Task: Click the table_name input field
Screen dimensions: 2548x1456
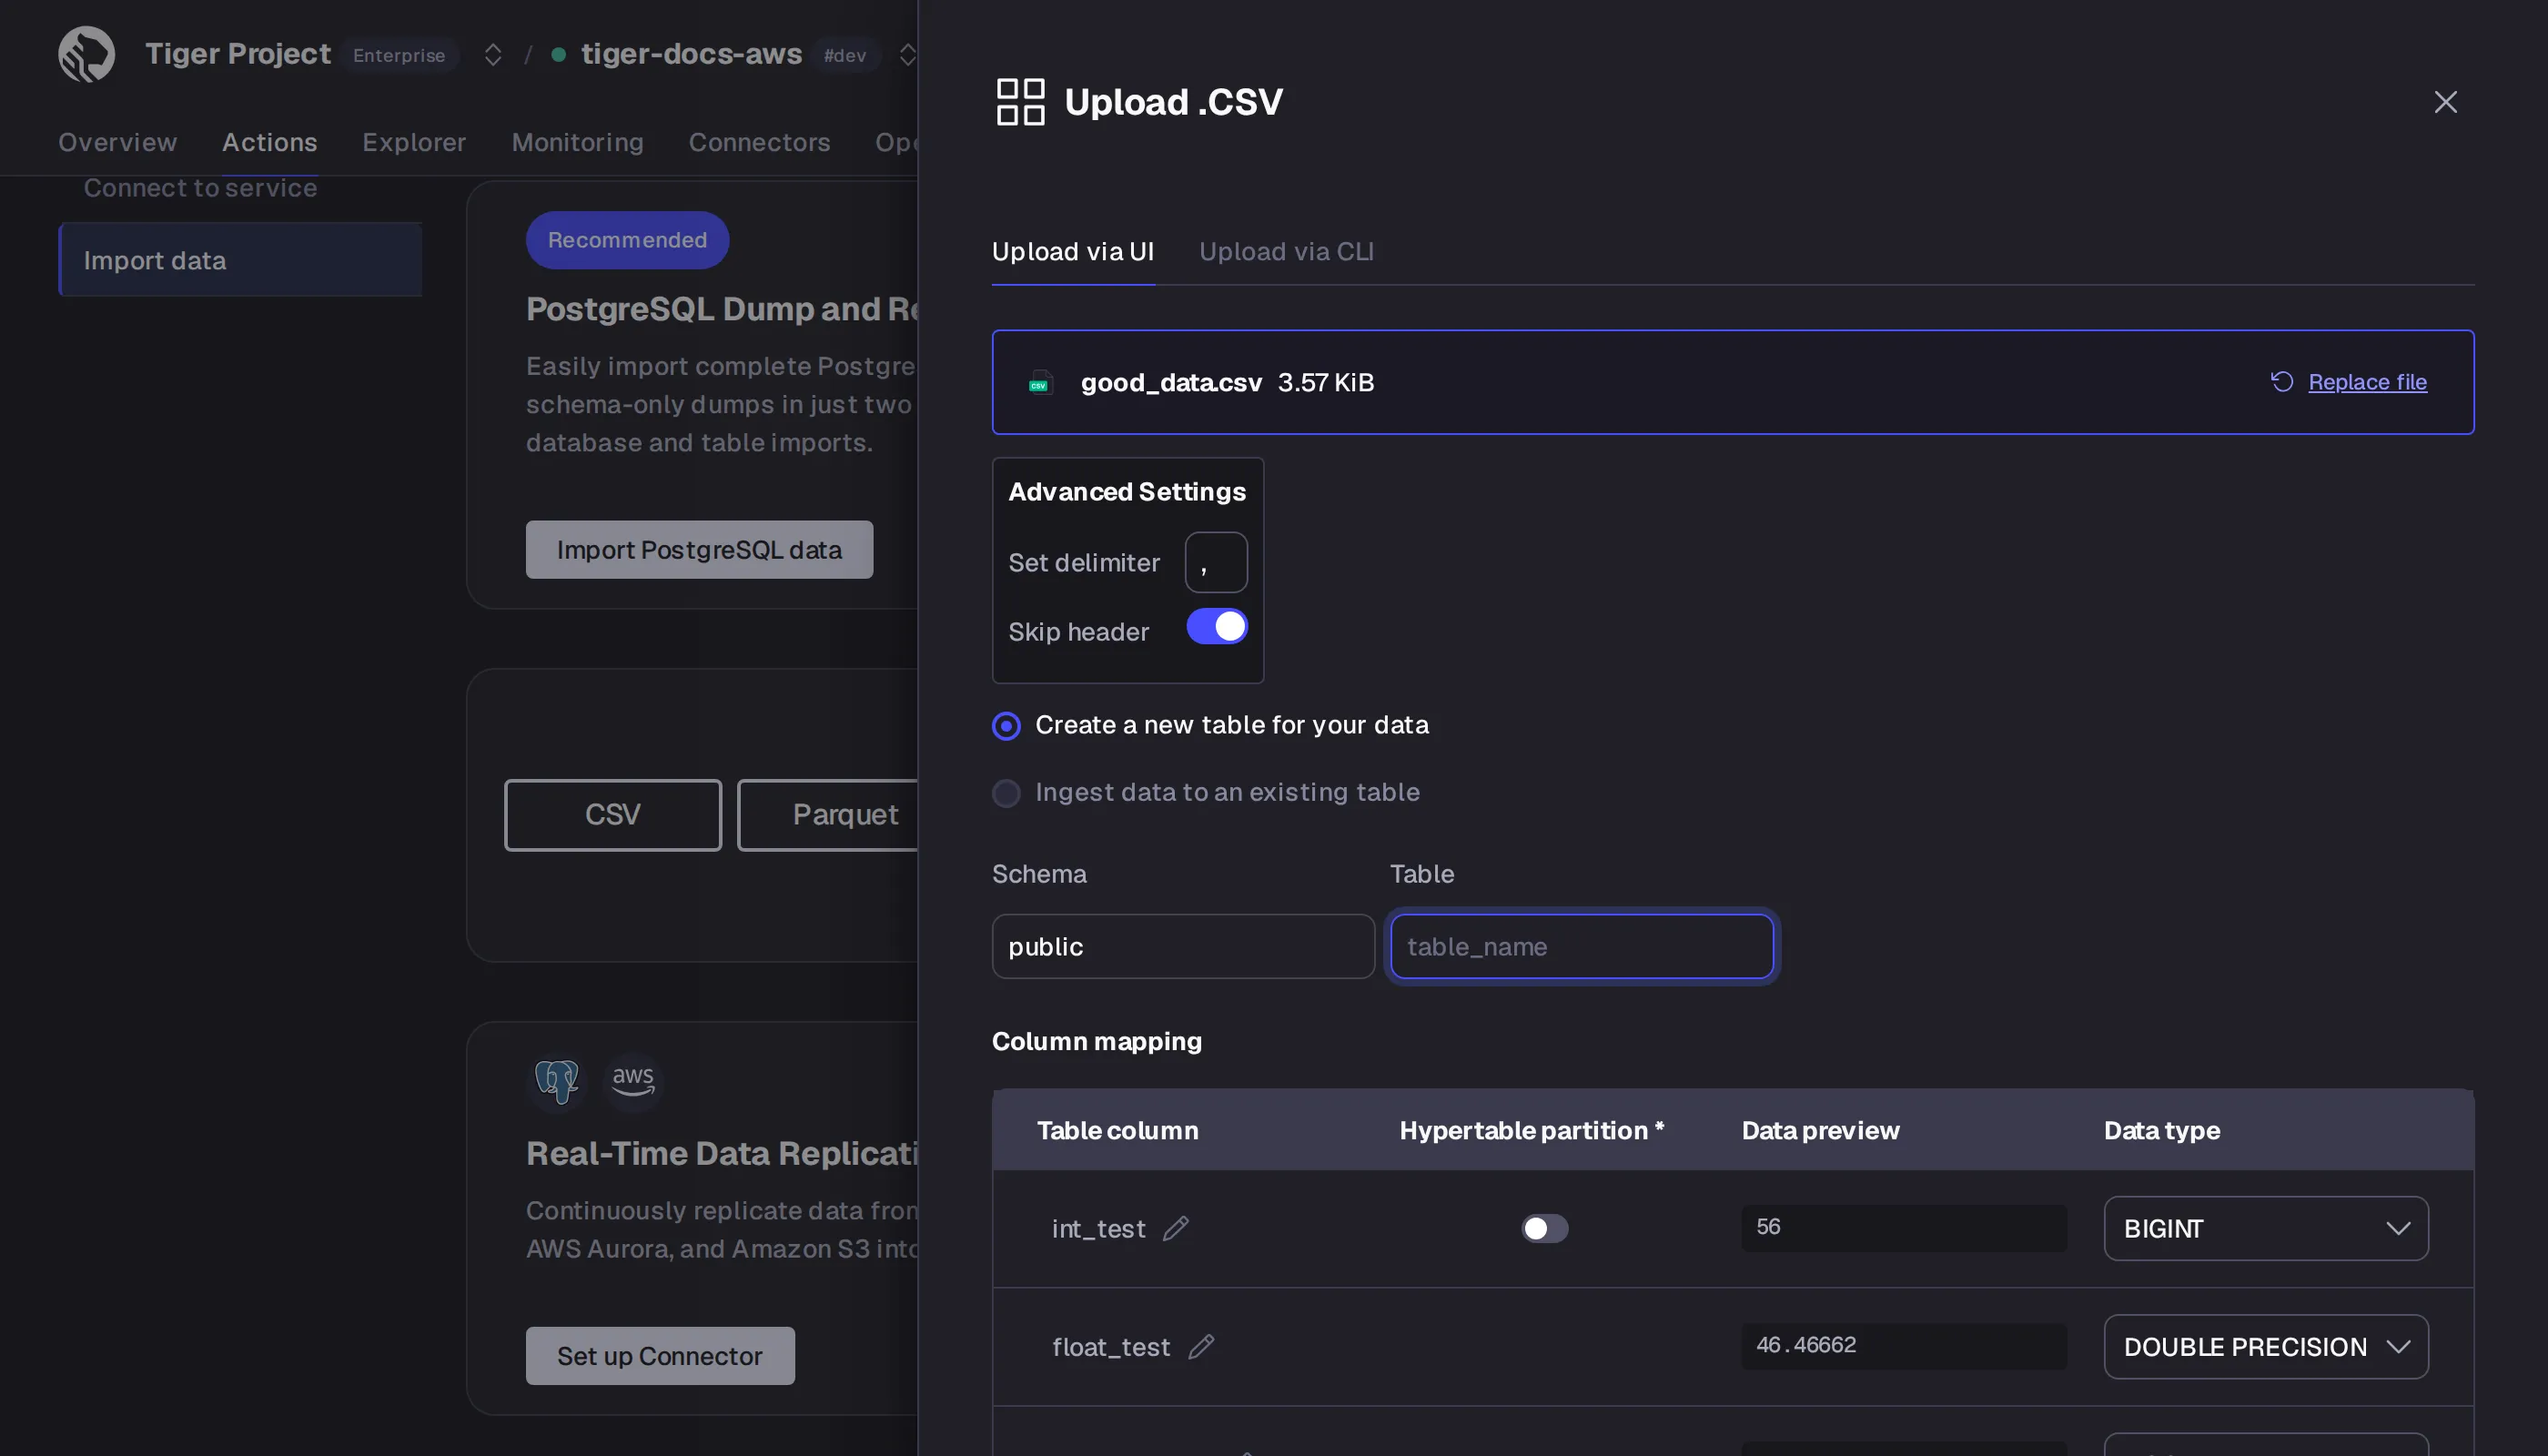Action: click(1582, 946)
